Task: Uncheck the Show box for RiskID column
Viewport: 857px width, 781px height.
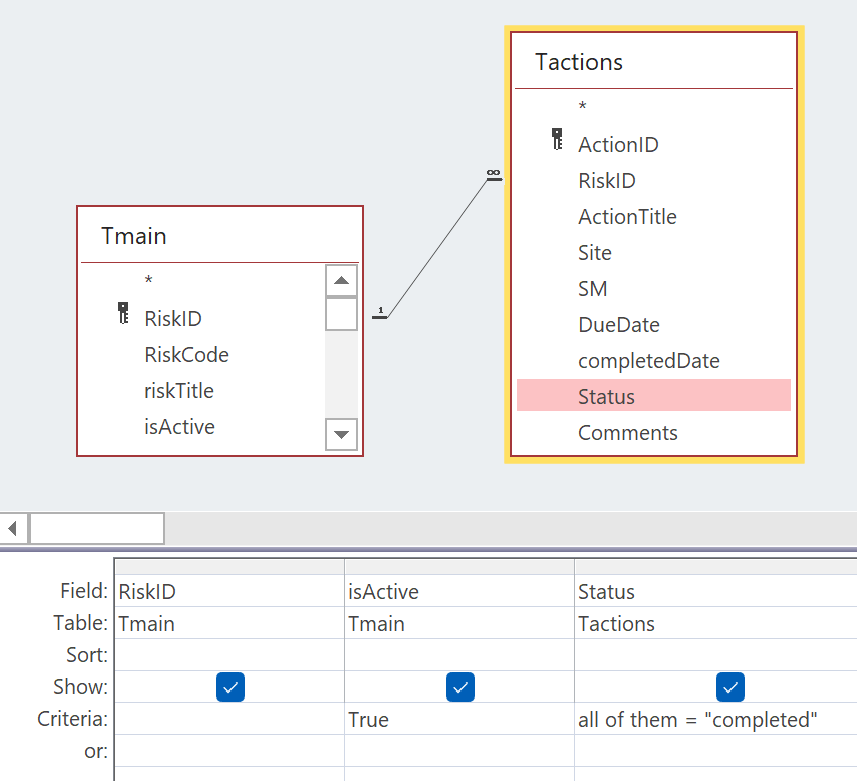Action: coord(230,687)
